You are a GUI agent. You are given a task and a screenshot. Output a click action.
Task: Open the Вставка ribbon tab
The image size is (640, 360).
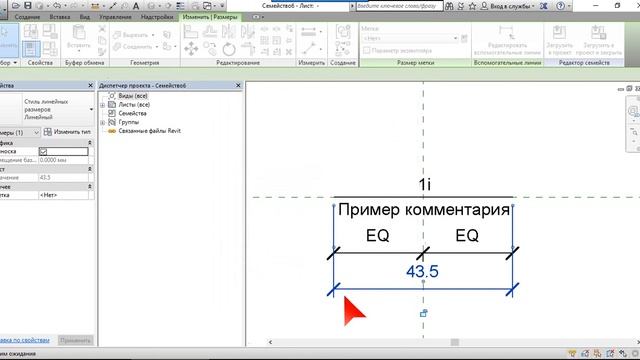pyautogui.click(x=60, y=17)
